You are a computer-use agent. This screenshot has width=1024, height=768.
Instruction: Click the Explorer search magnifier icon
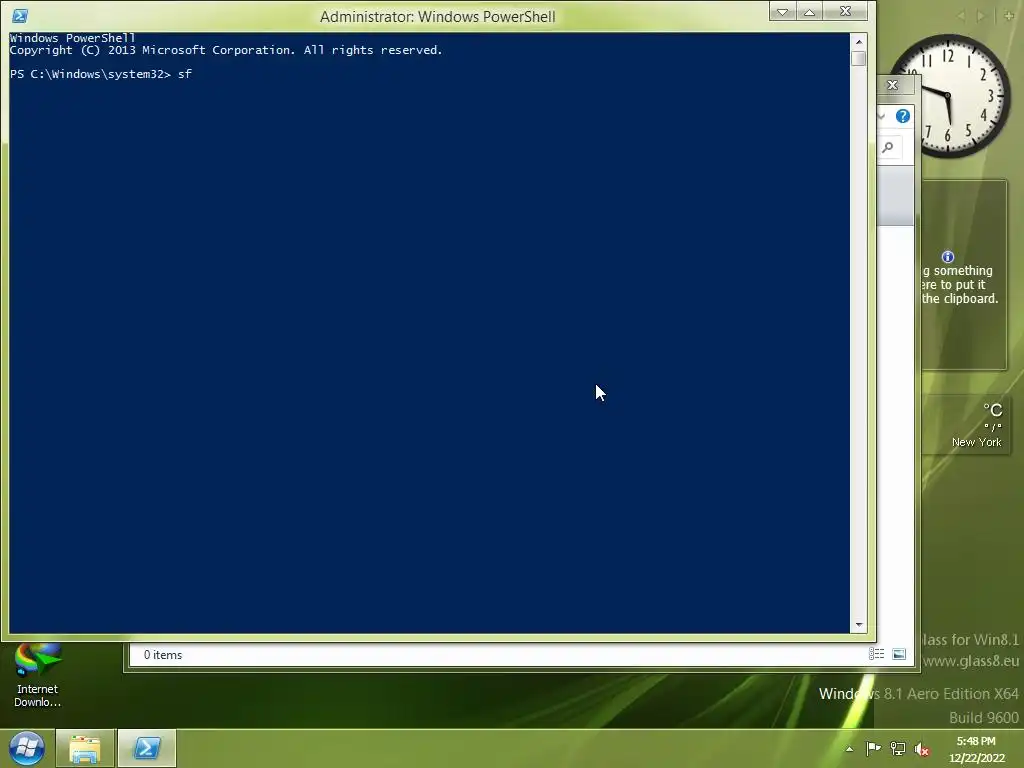[x=888, y=148]
